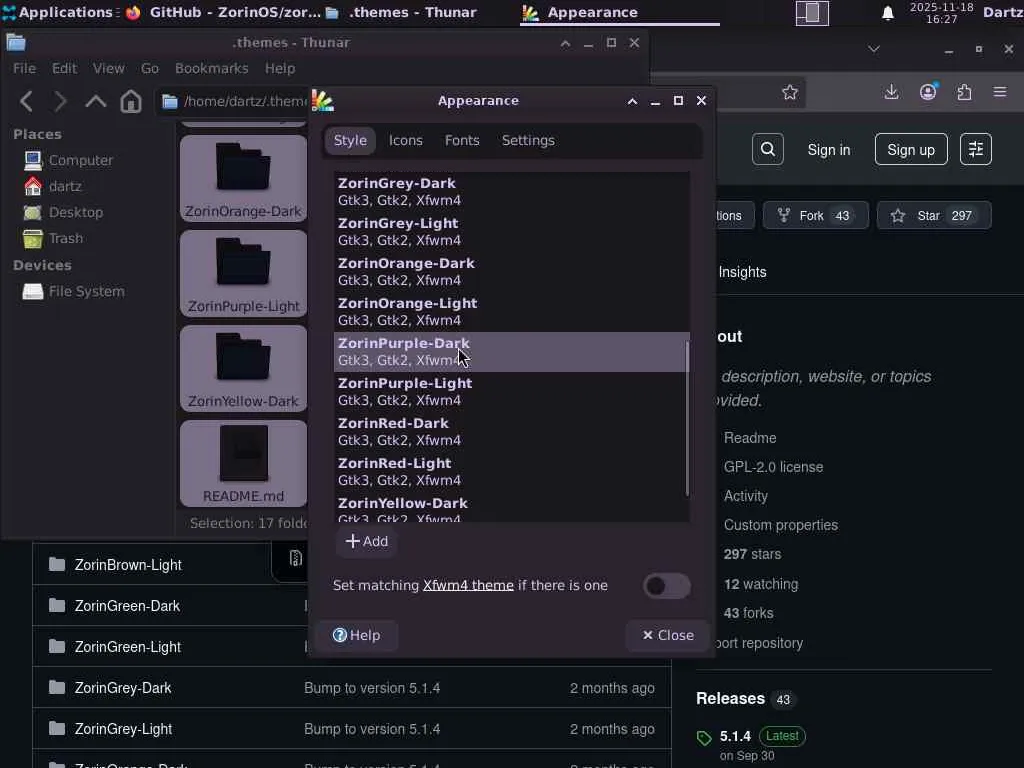Click the theme list scrollbar
This screenshot has width=1024, height=768.
coord(686,418)
